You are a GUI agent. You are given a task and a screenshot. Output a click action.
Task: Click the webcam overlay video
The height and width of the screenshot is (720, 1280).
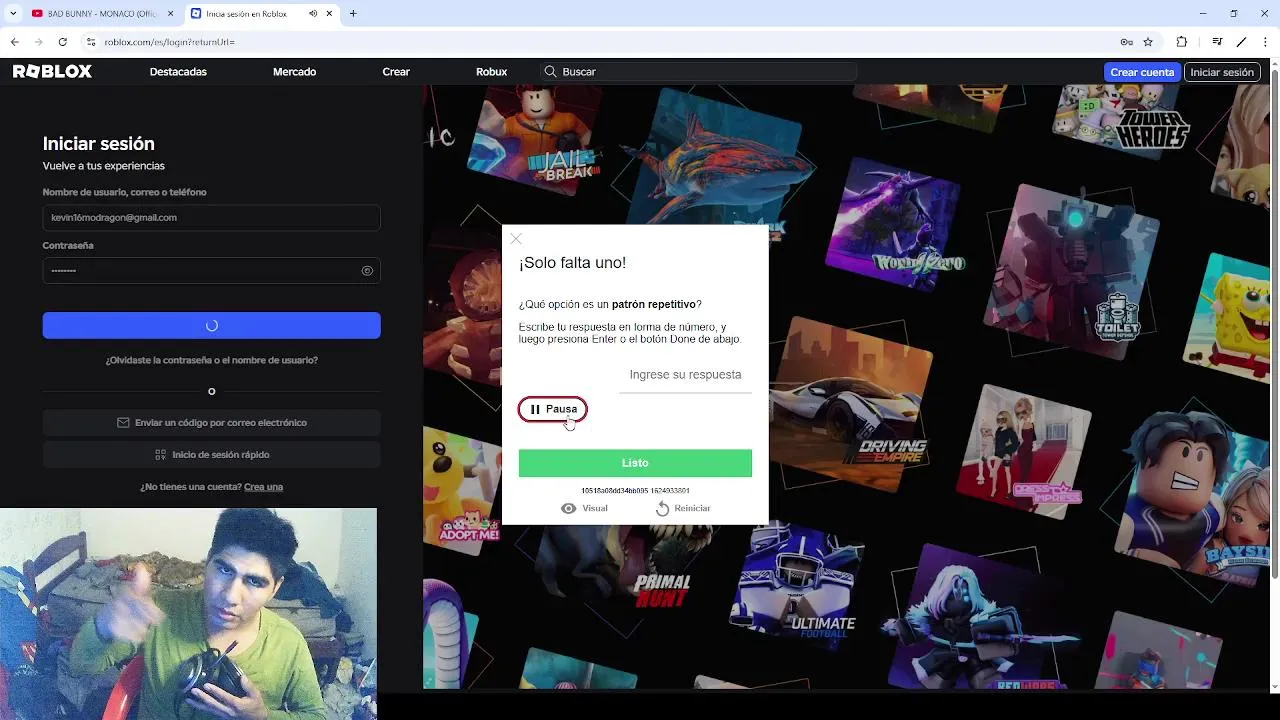[188, 614]
